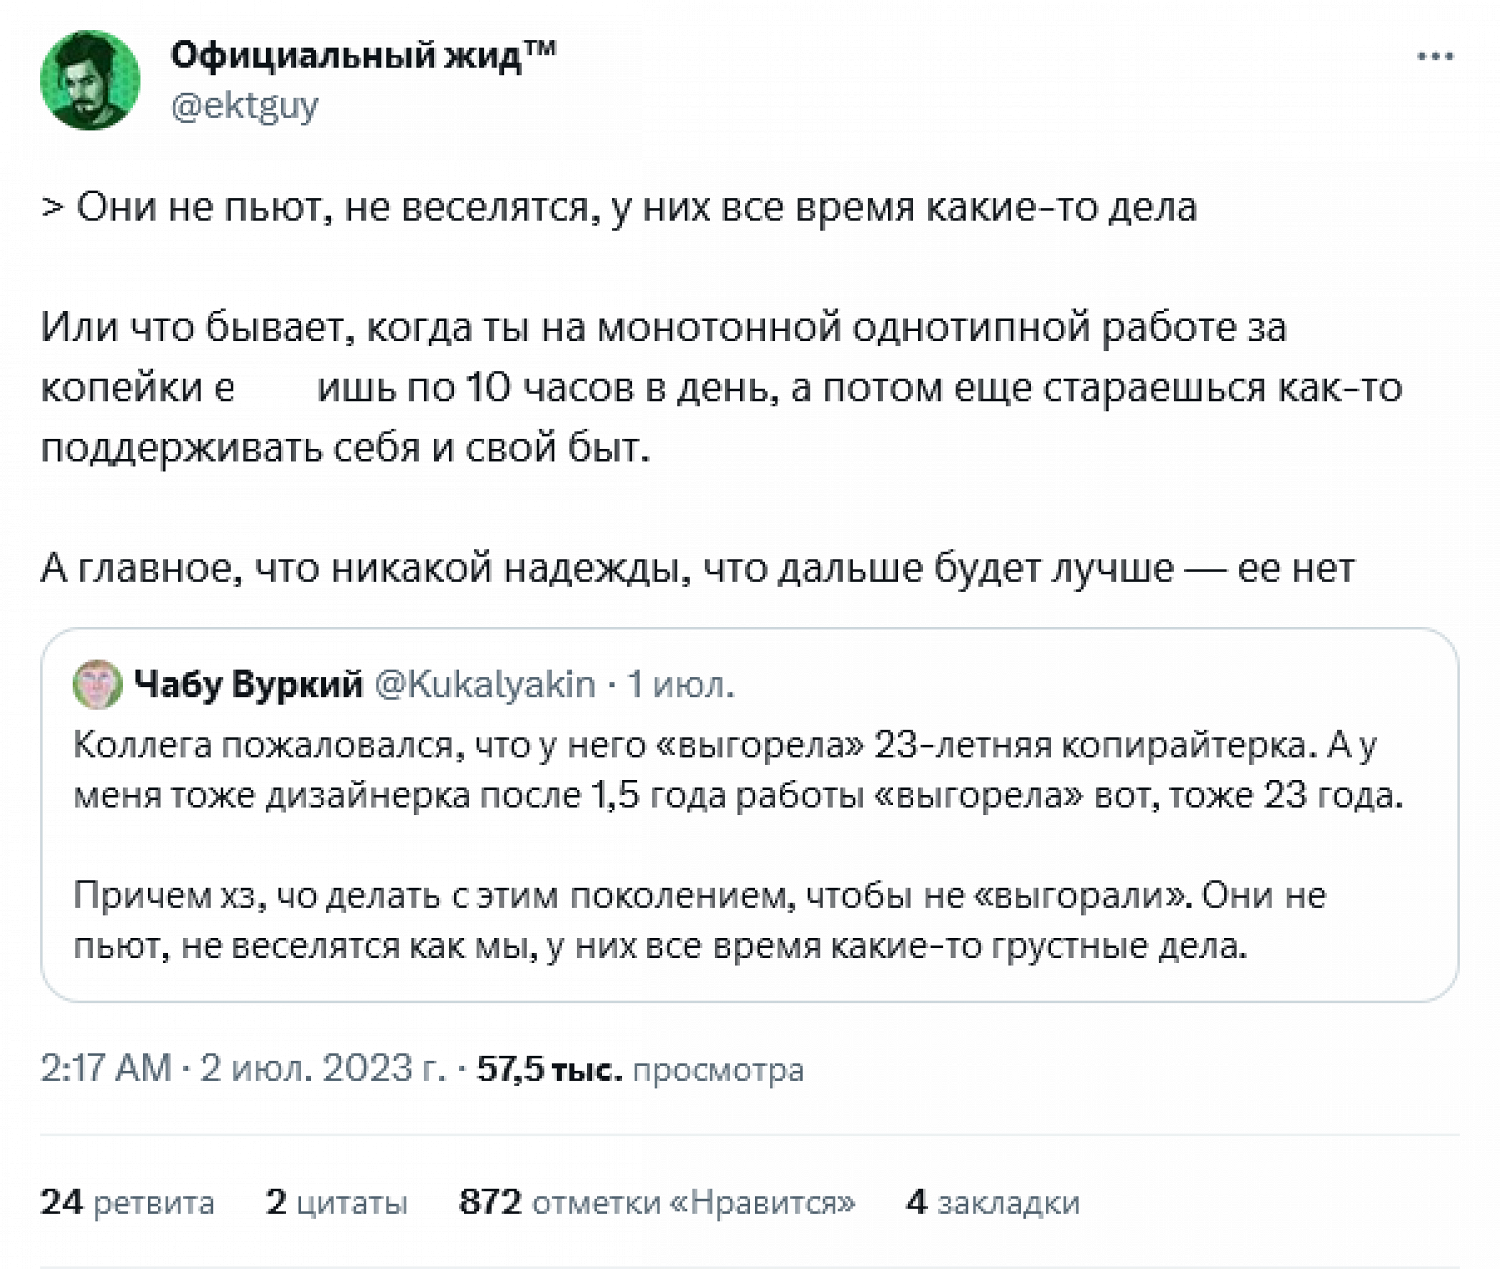1500x1269 pixels.
Task: Open the 2 цитаты list
Action: (x=336, y=1201)
